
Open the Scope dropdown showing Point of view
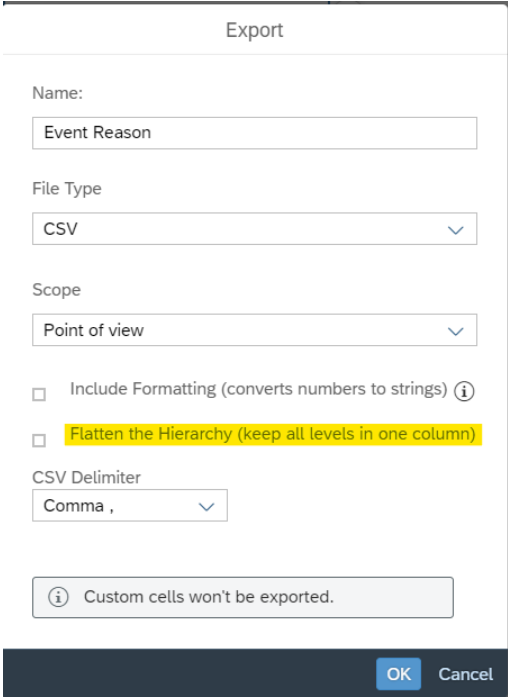[x=255, y=330]
